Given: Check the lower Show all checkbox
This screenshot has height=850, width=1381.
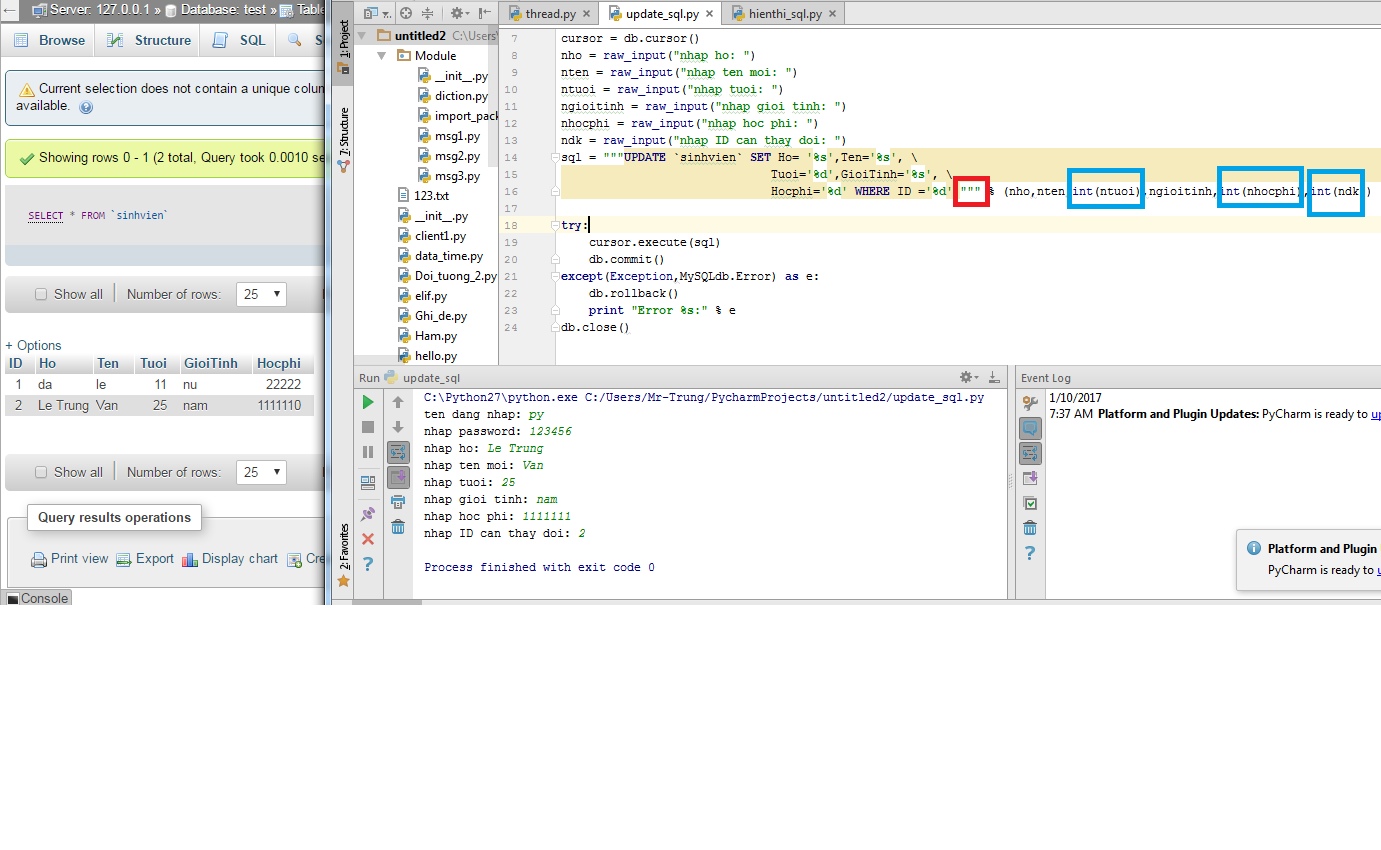Looking at the screenshot, I should click(41, 473).
